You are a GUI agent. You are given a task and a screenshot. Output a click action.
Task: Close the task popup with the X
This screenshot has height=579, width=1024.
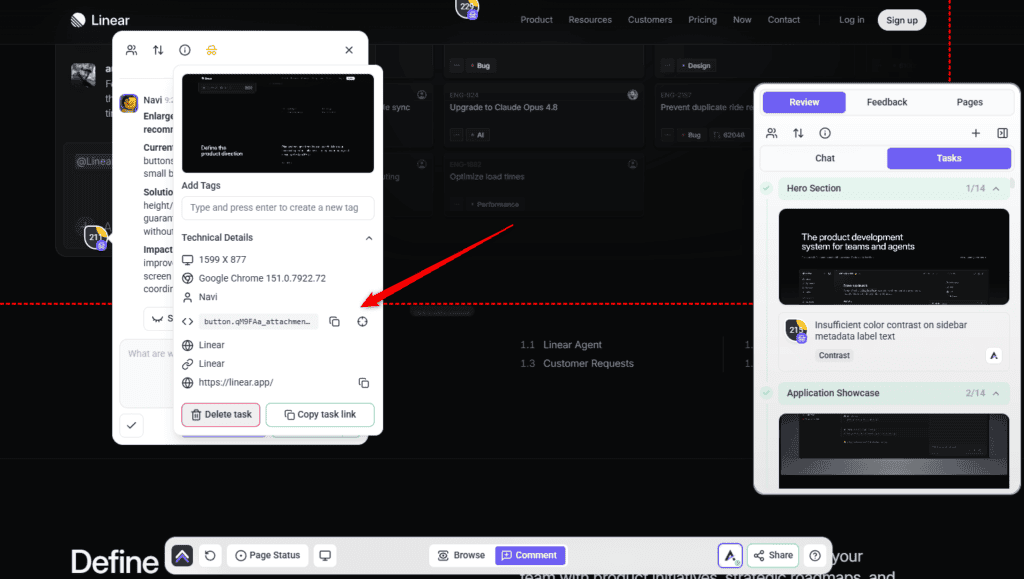349,50
